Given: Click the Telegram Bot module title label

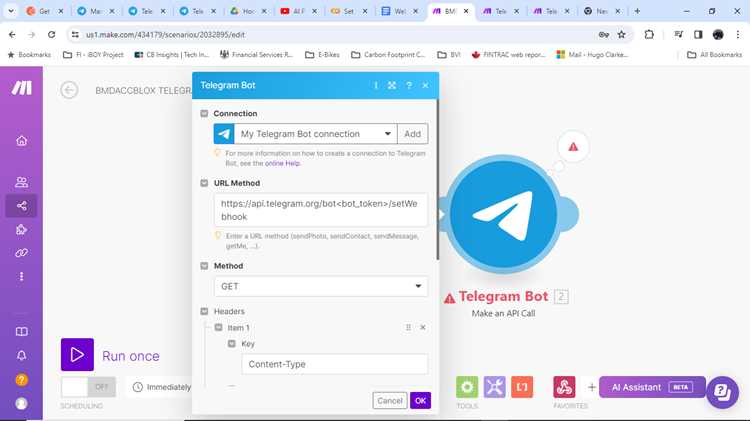Looking at the screenshot, I should (x=503, y=297).
